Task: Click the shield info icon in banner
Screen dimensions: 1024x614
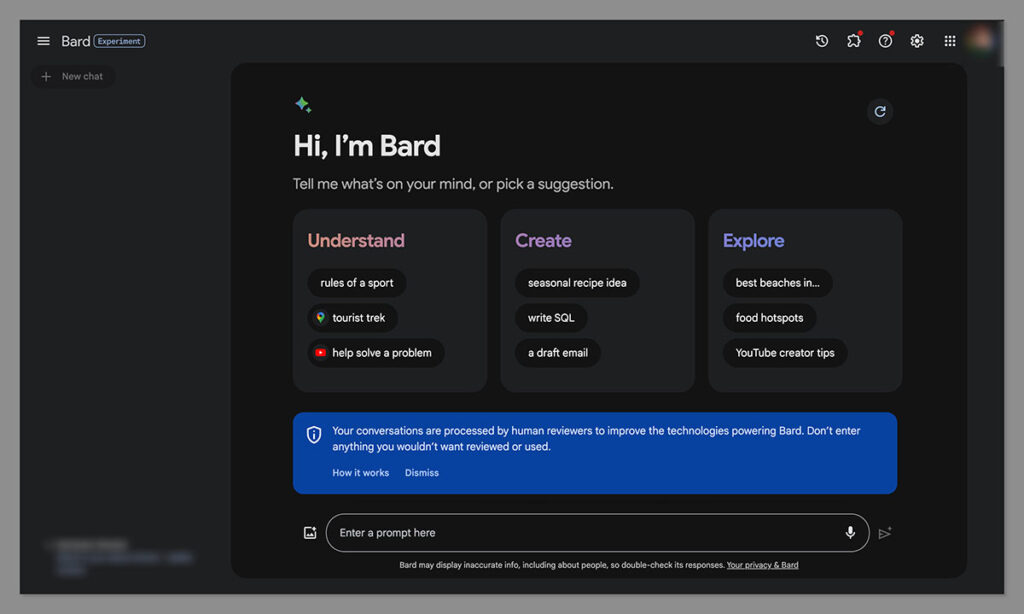Action: pyautogui.click(x=314, y=434)
